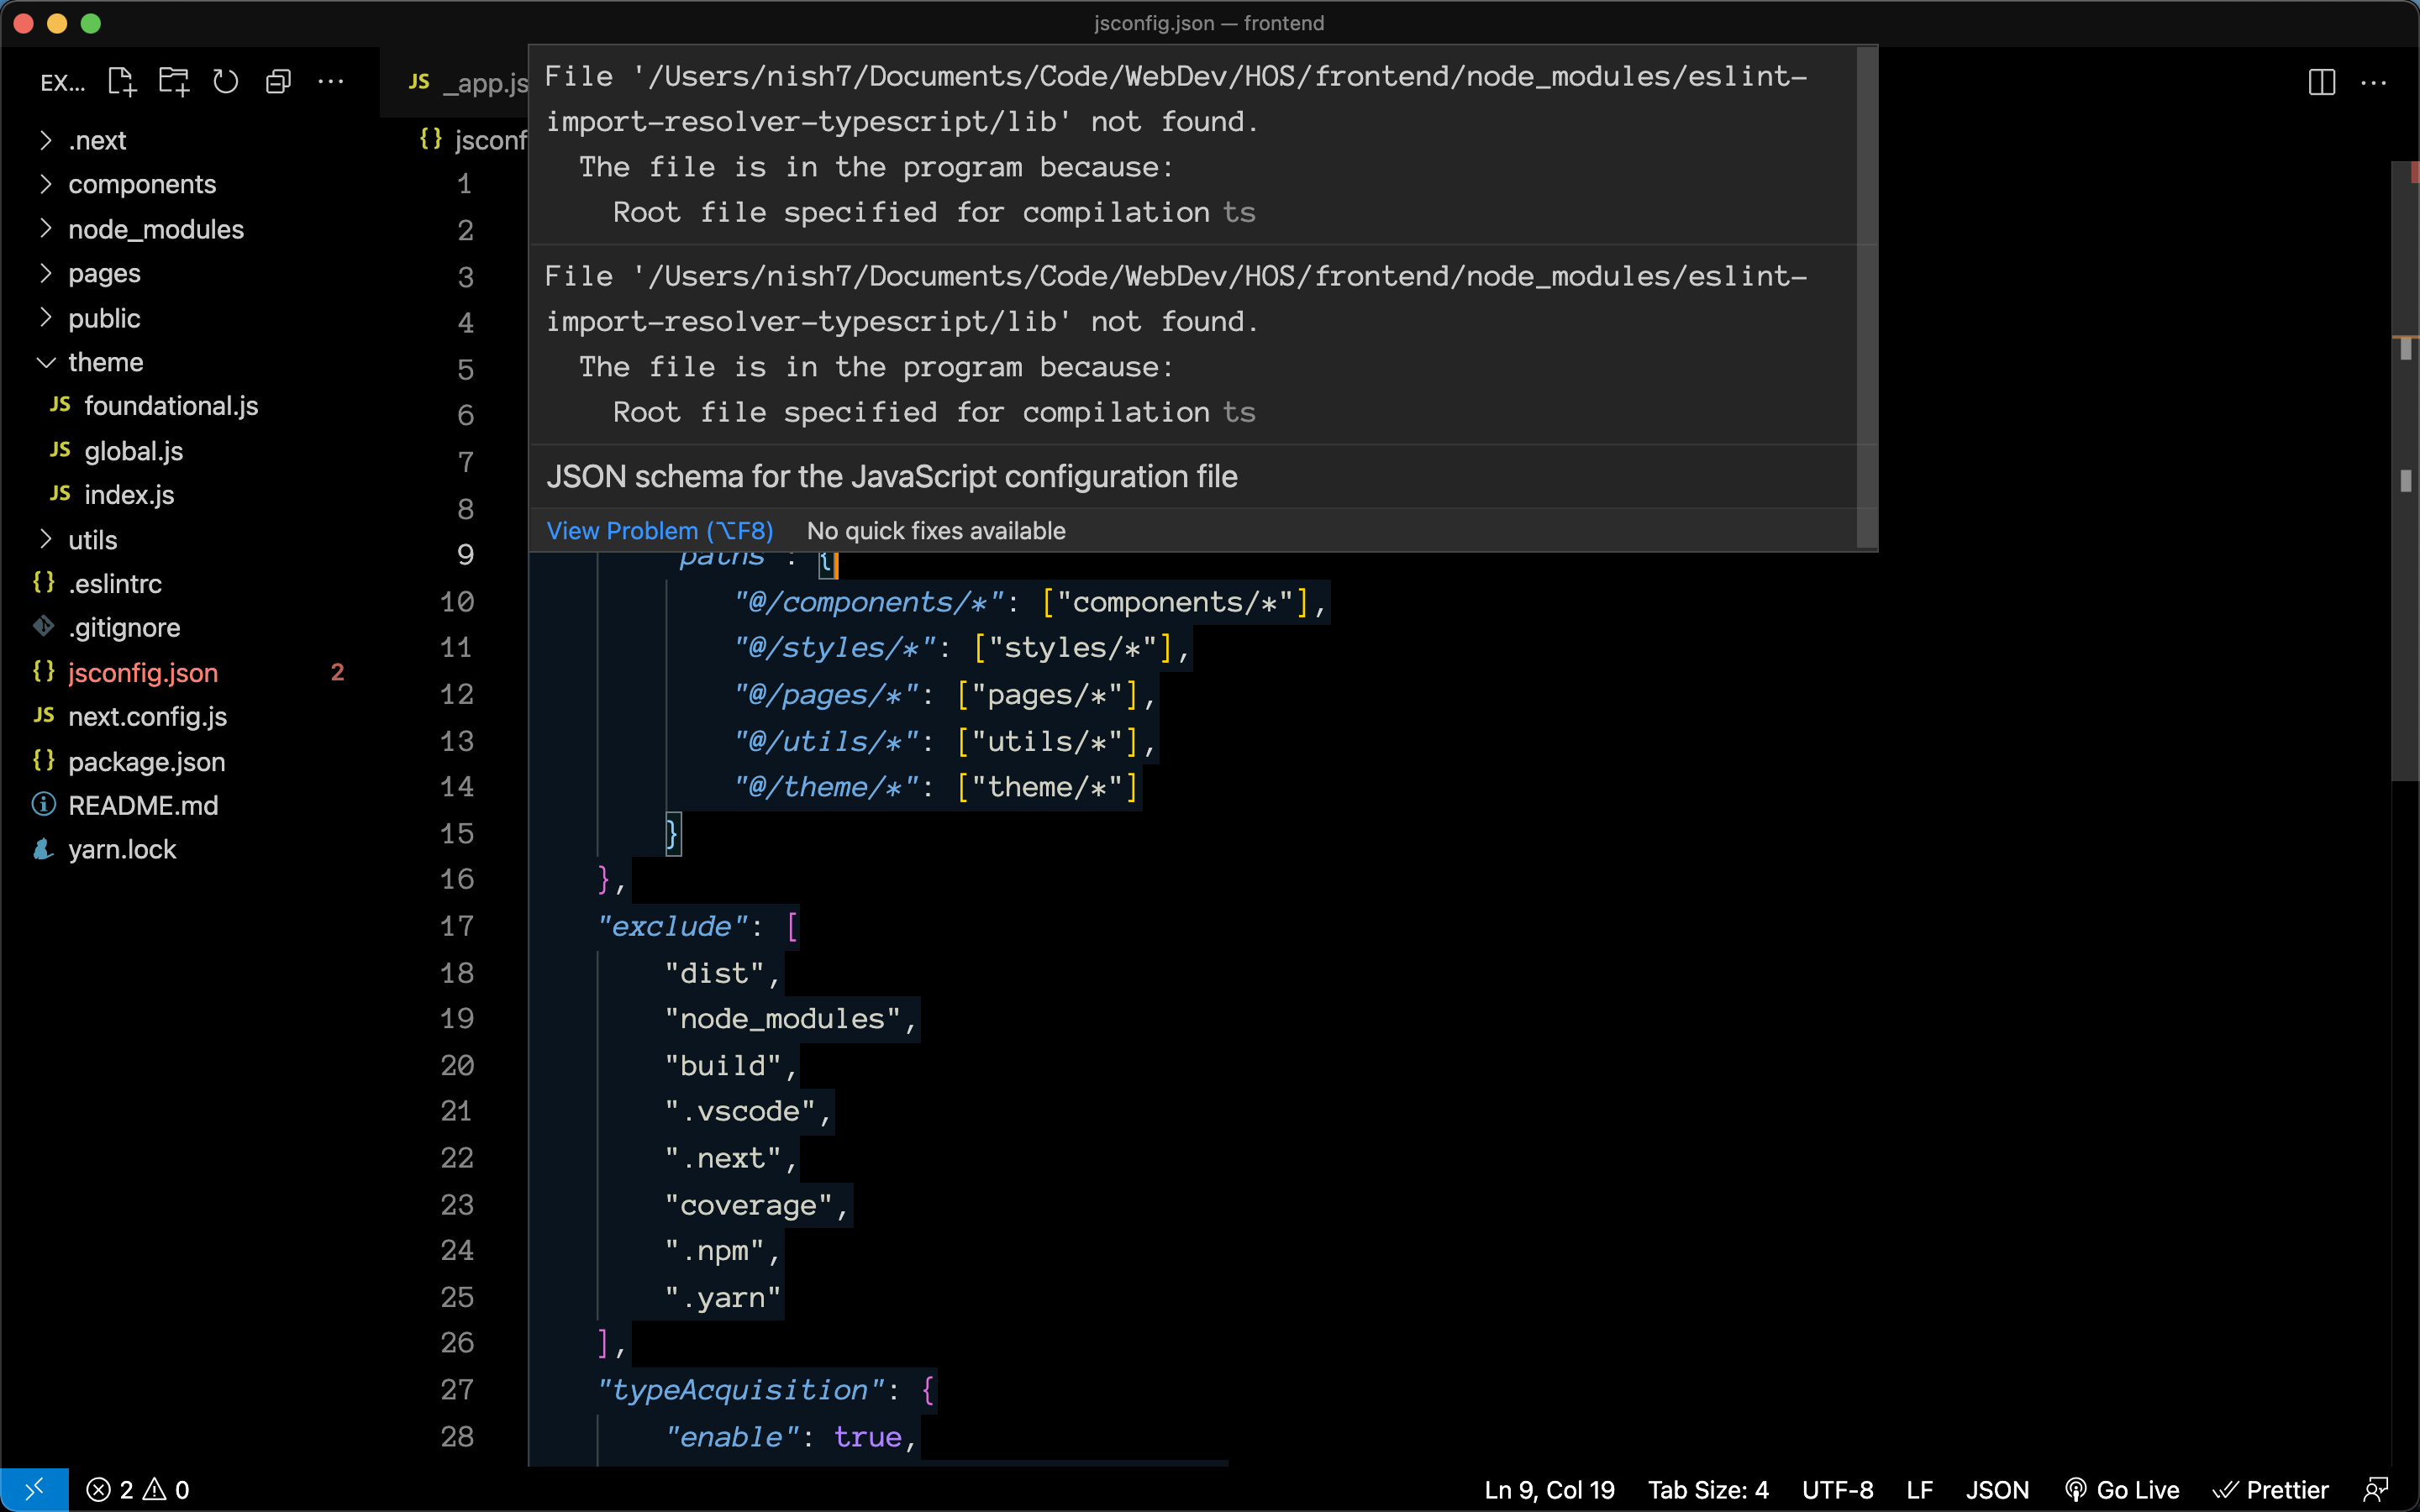Viewport: 2420px width, 1512px height.
Task: Open the remote window indicator
Action: pyautogui.click(x=34, y=1490)
